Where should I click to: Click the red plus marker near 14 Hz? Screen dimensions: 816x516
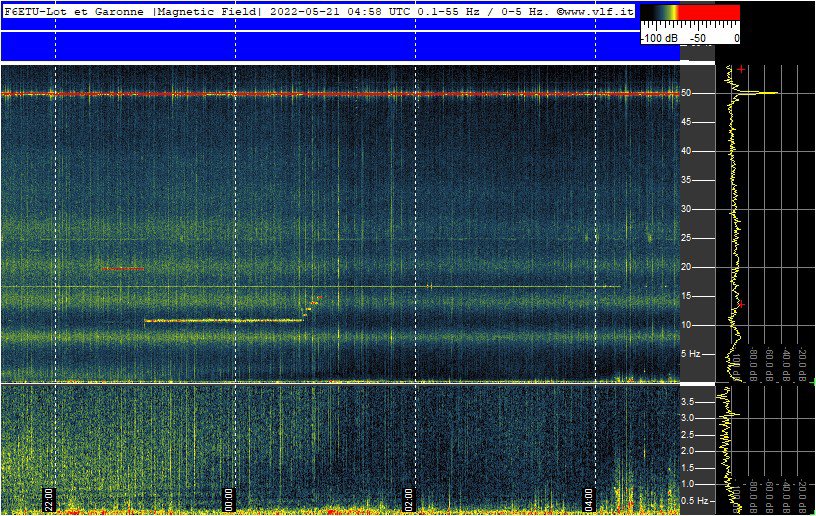coord(741,304)
